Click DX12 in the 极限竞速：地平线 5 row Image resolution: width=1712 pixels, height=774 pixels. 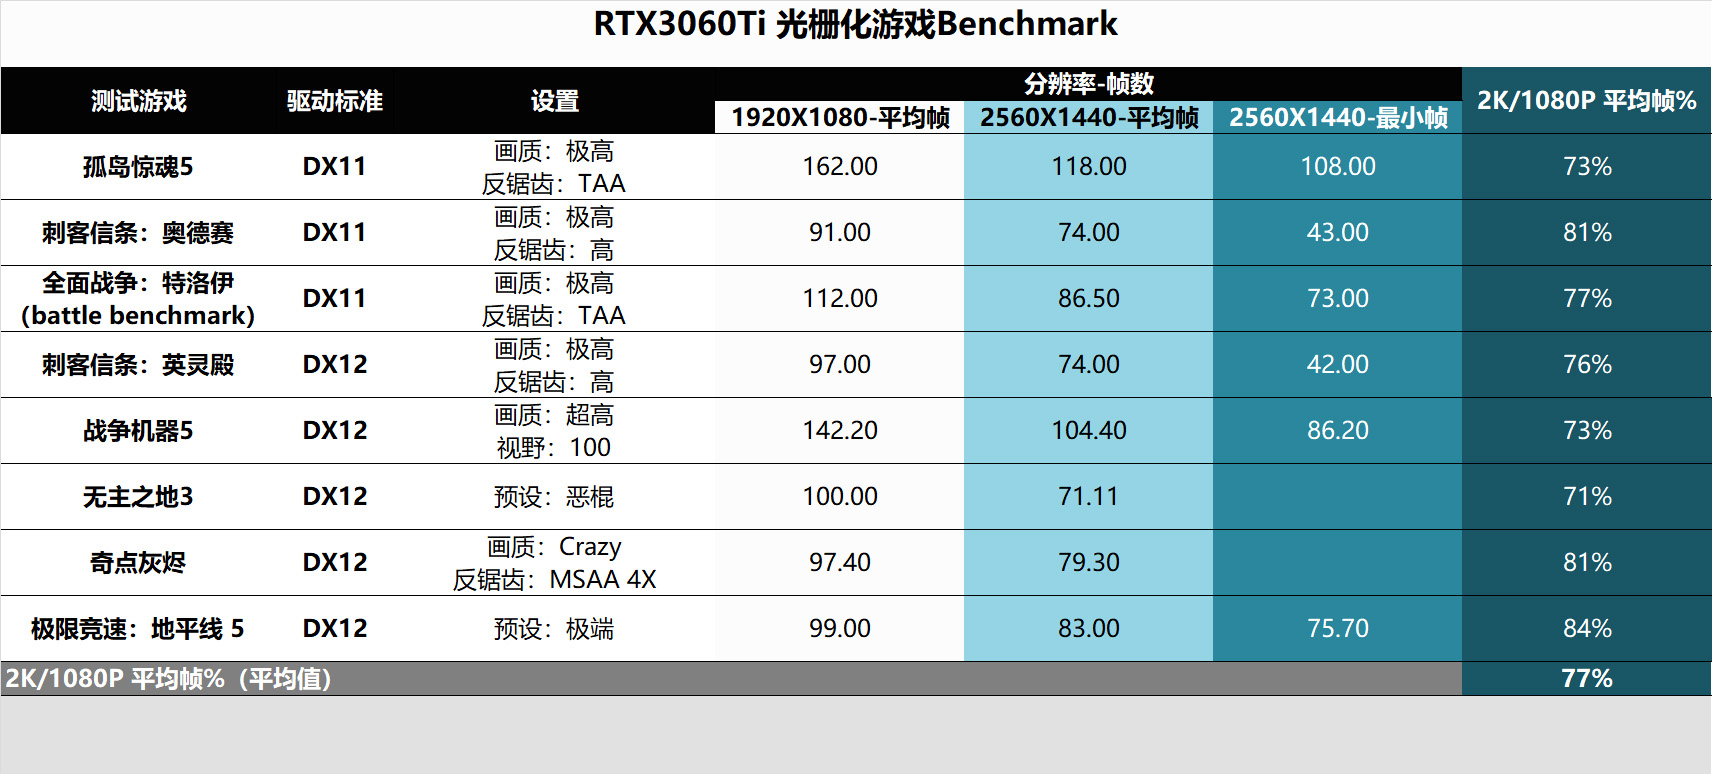click(x=335, y=629)
